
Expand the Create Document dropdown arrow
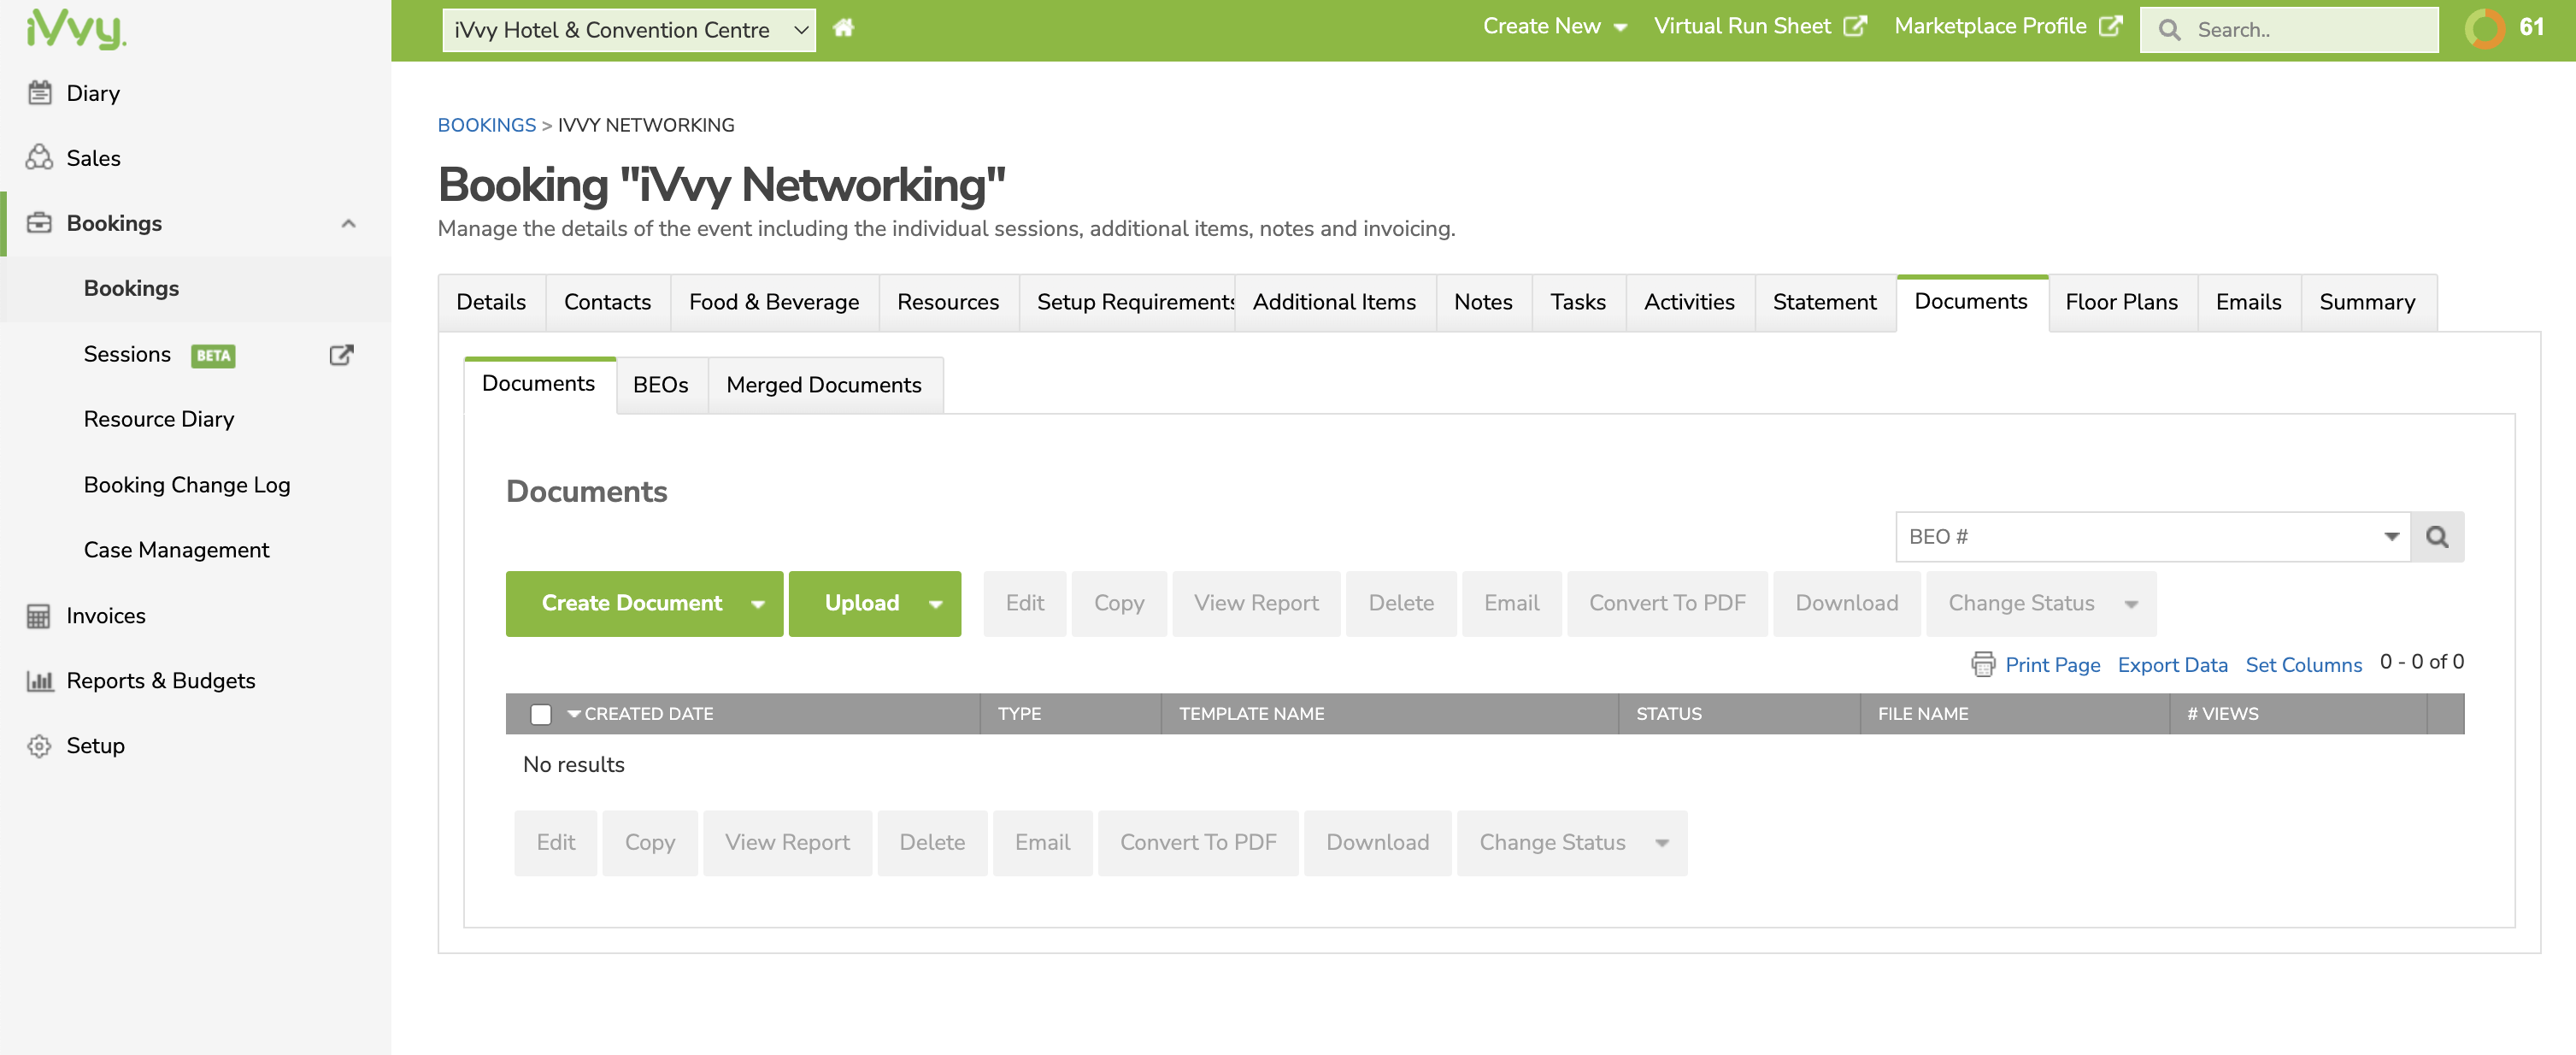pyautogui.click(x=758, y=604)
